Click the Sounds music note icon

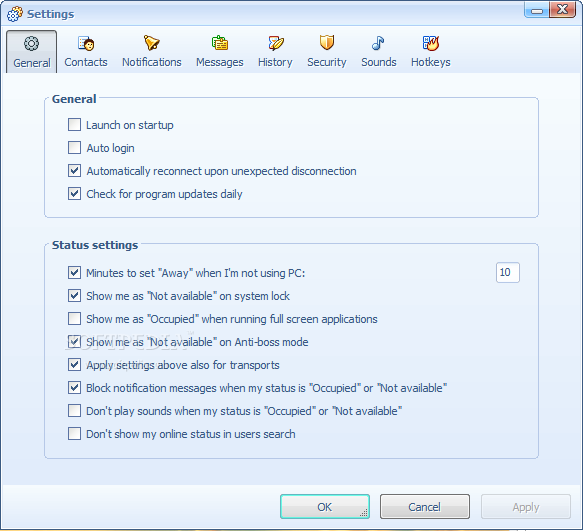click(x=378, y=43)
